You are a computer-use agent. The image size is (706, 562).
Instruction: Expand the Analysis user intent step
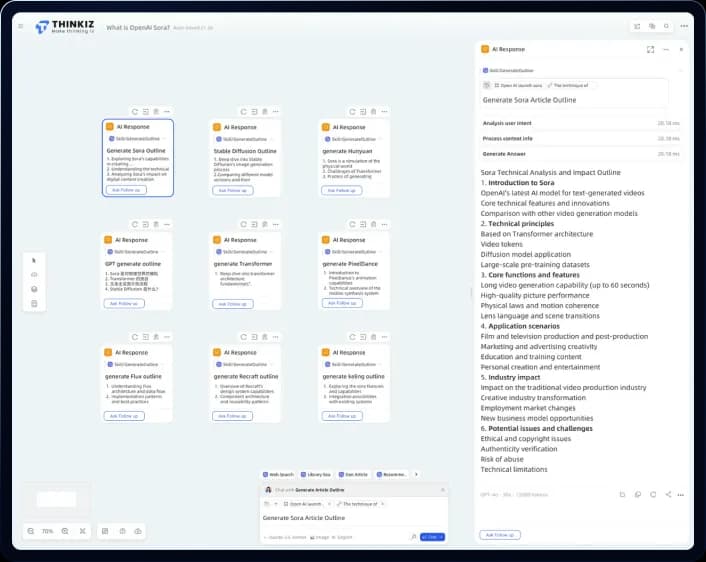tap(581, 123)
